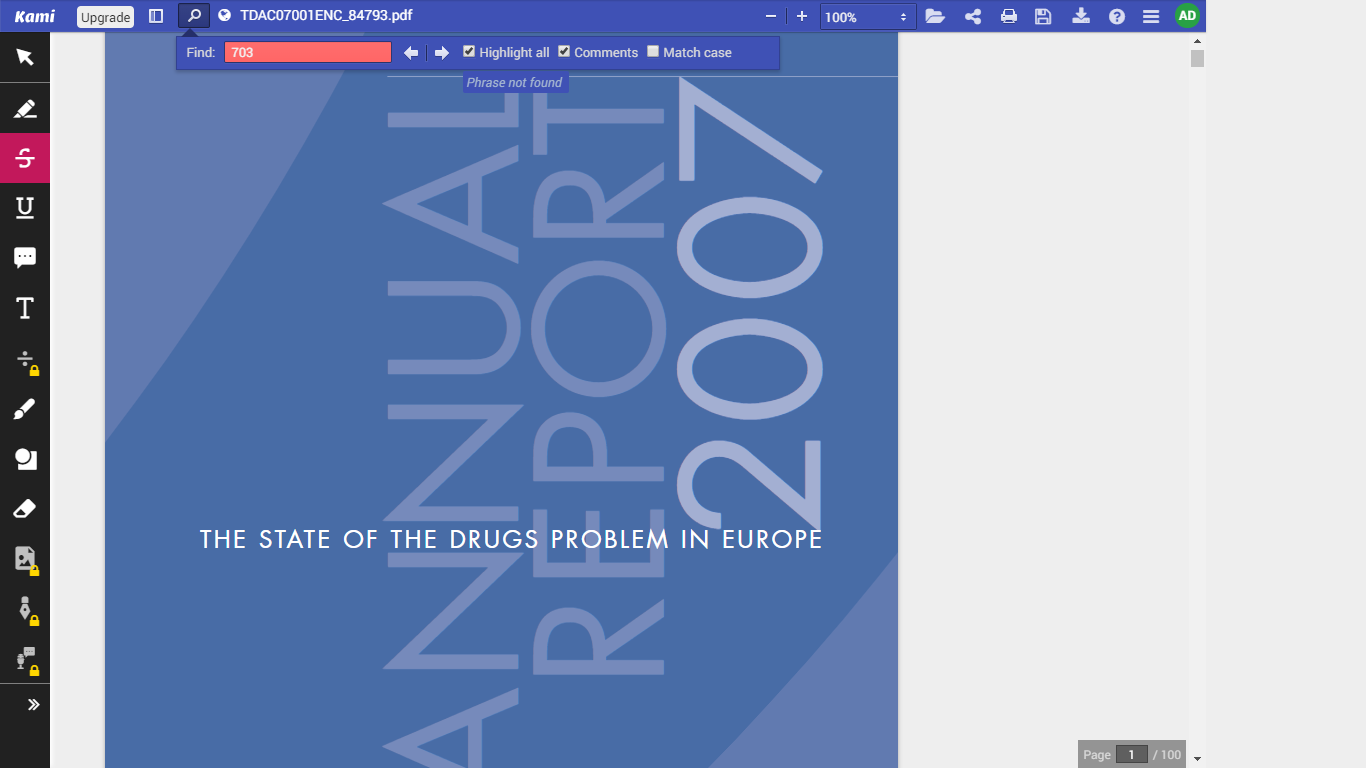Zoom in with the plus button
Screen dimensions: 1366x768
[802, 16]
